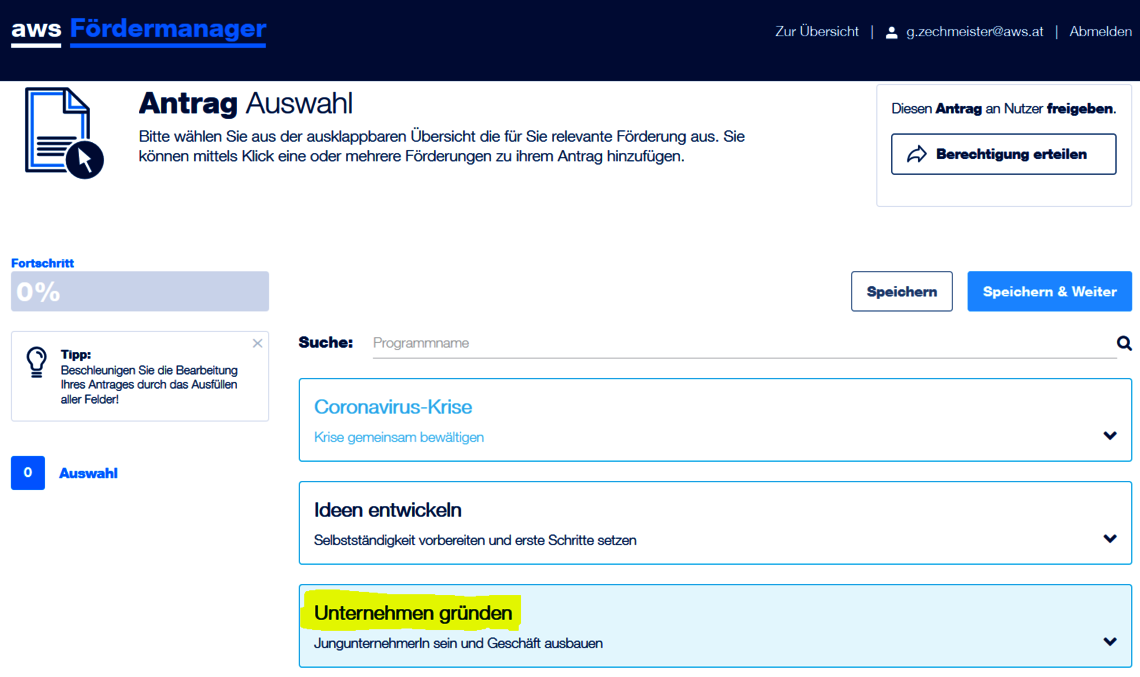
Task: Click the Auswahl label in sidebar
Action: click(x=88, y=473)
